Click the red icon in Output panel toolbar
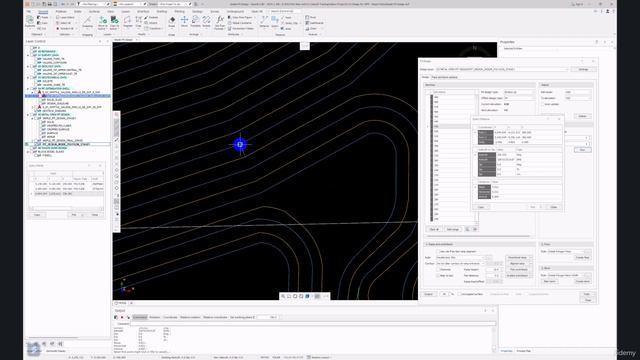This screenshot has height=360, width=640. (122, 317)
